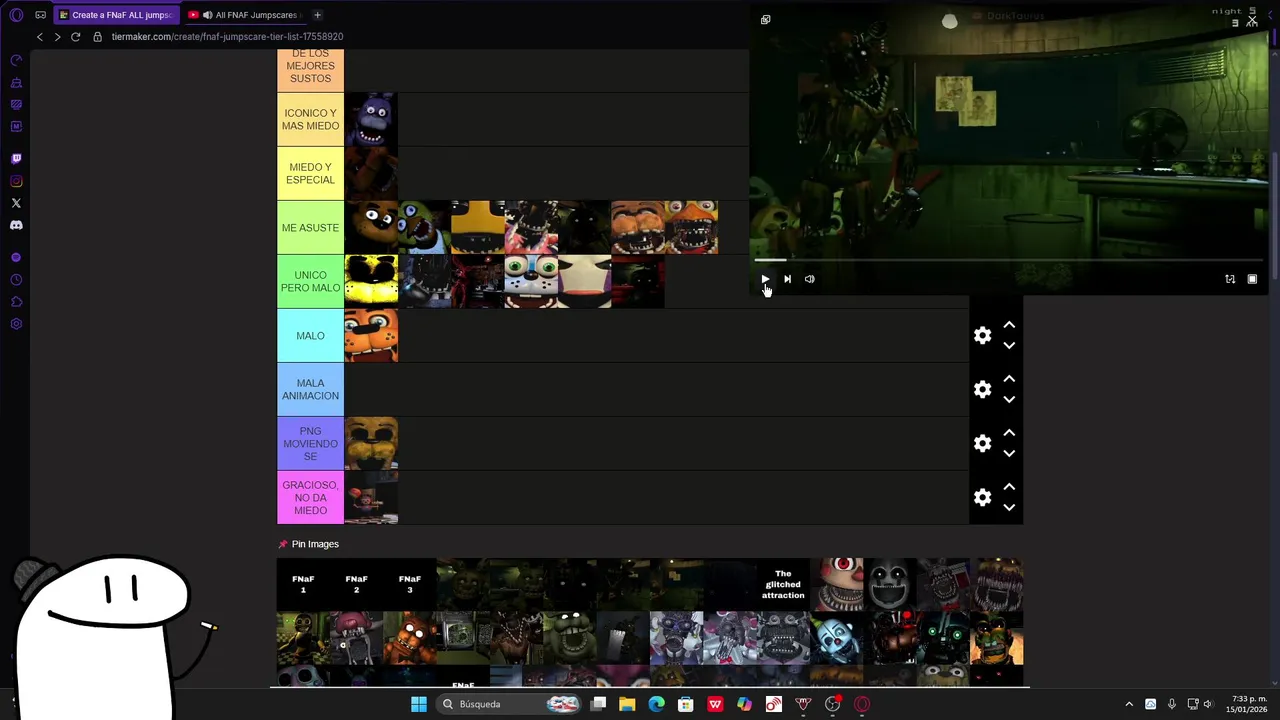
Task: Open Discord in Opera sidebar
Action: coord(16,225)
